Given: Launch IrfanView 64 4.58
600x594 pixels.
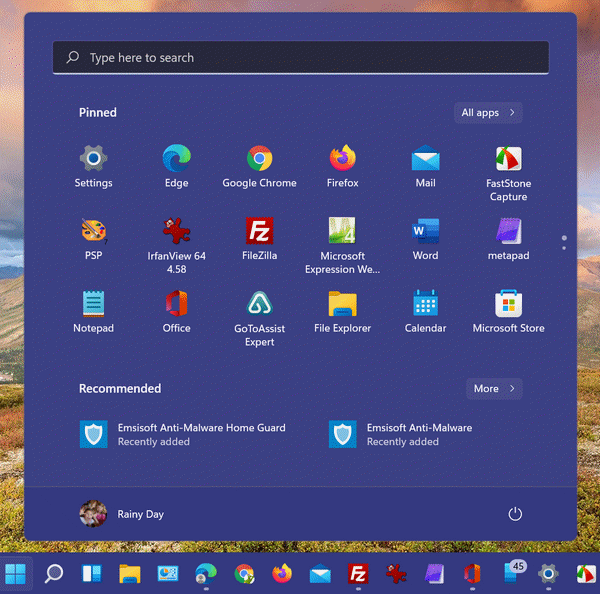Looking at the screenshot, I should 176,246.
